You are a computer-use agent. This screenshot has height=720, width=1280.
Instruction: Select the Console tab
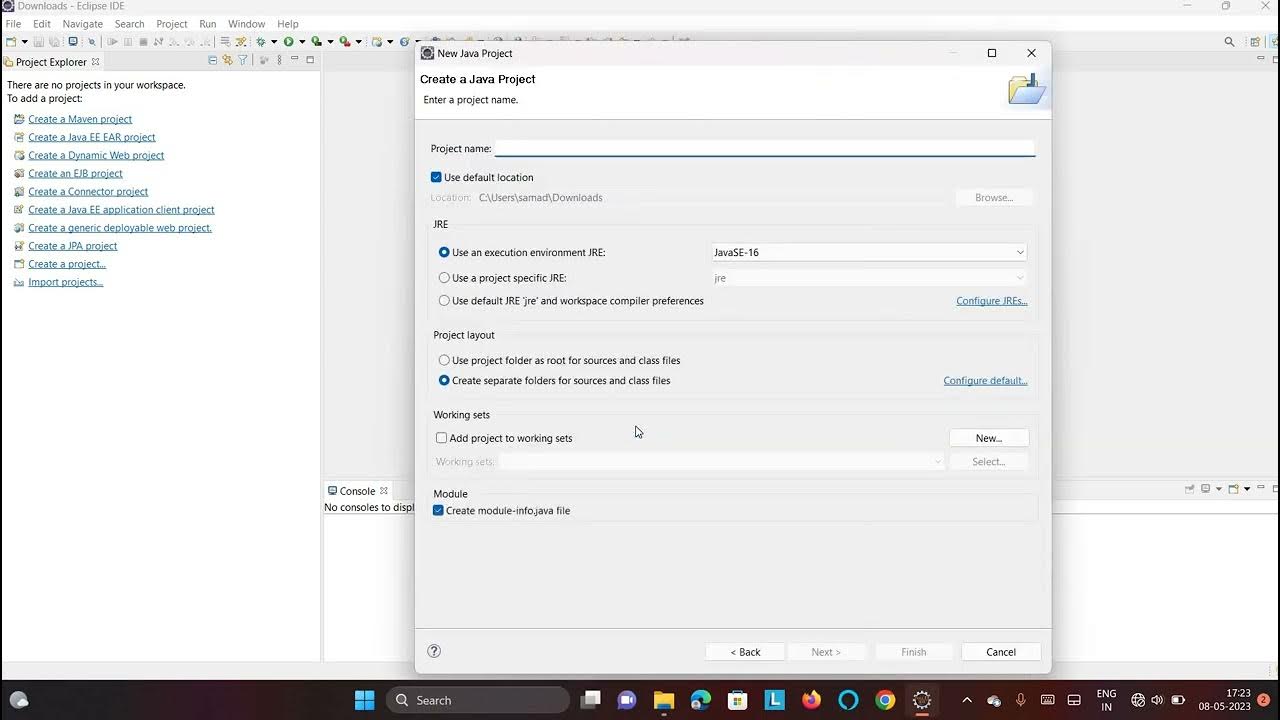357,491
